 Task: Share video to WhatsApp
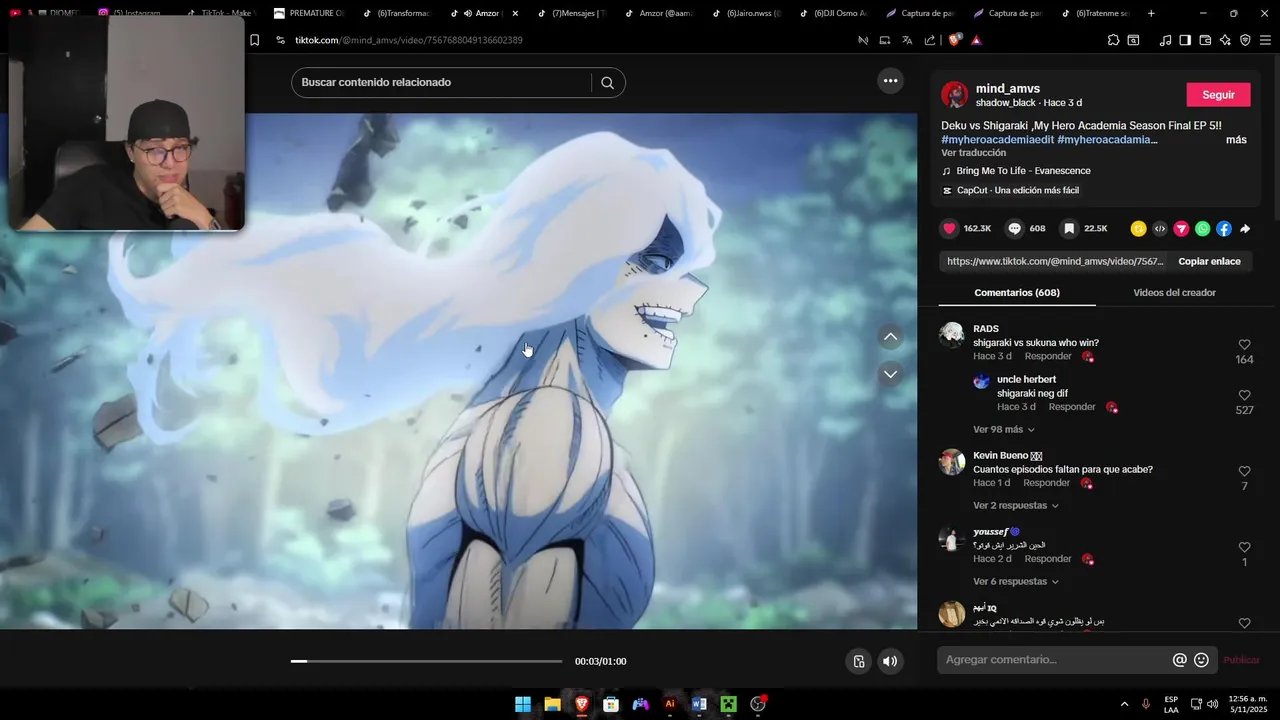tap(1202, 229)
